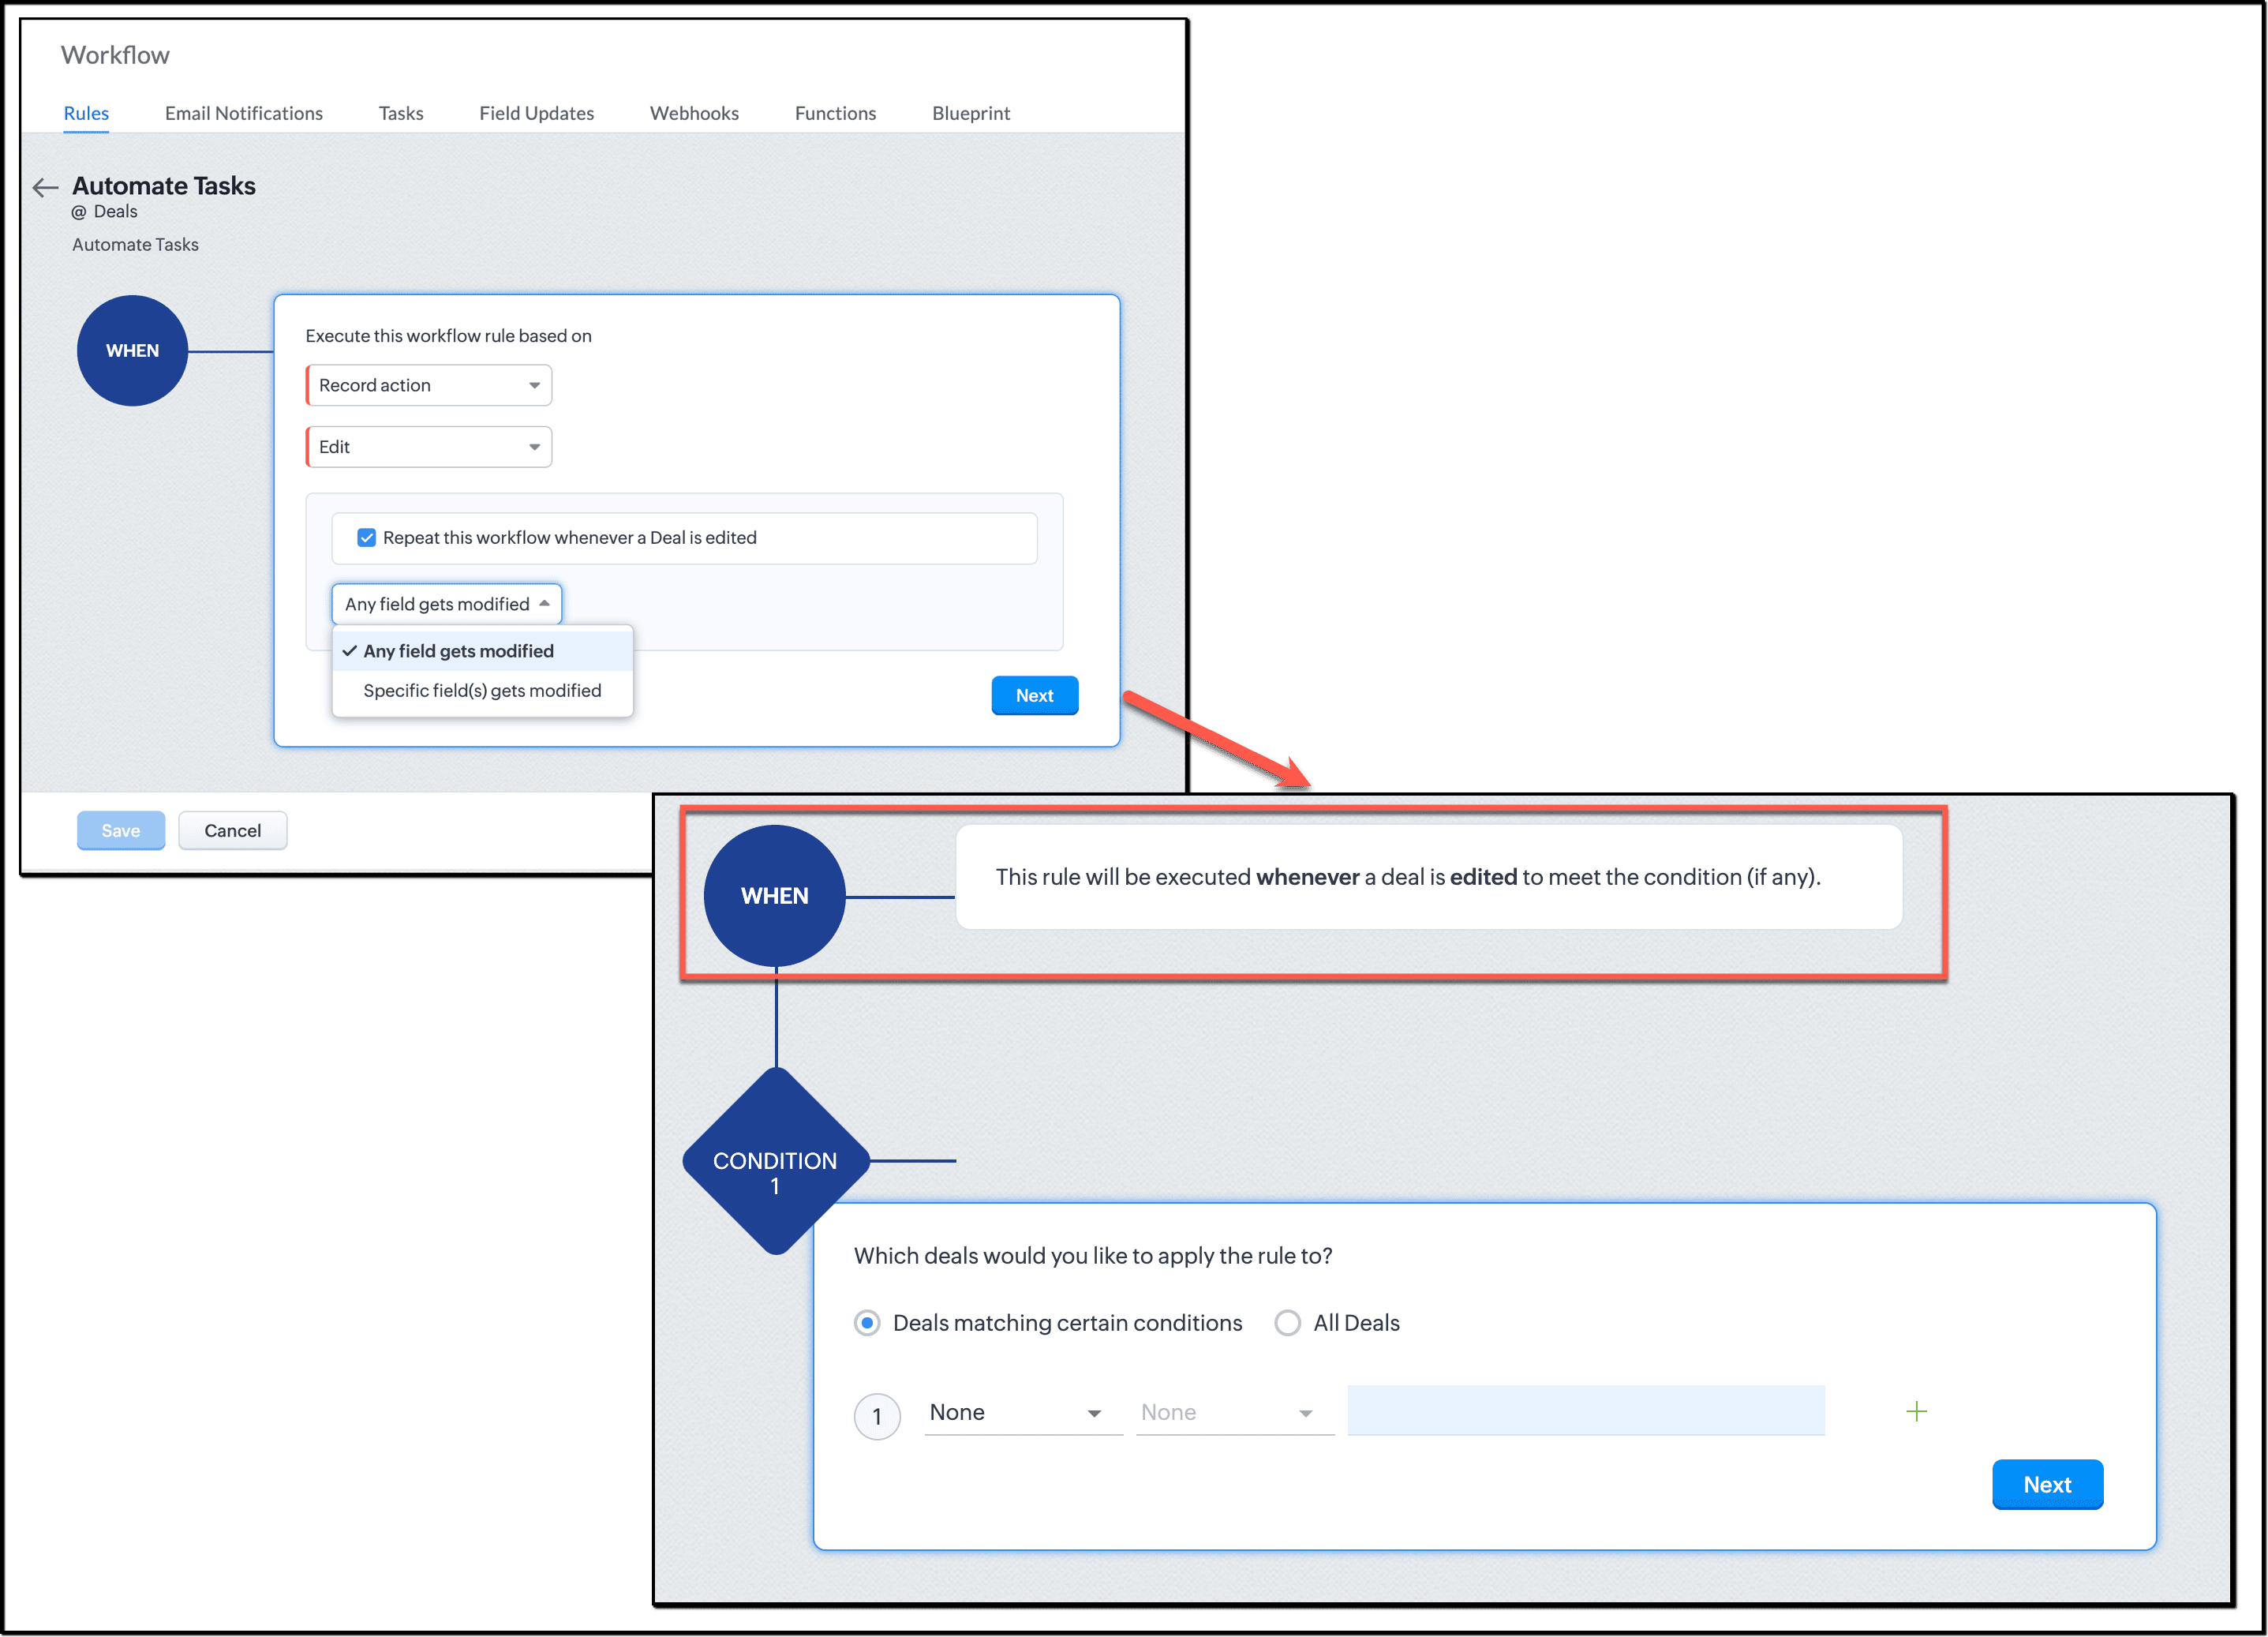
Task: Click the Cancel button
Action: pos(232,831)
